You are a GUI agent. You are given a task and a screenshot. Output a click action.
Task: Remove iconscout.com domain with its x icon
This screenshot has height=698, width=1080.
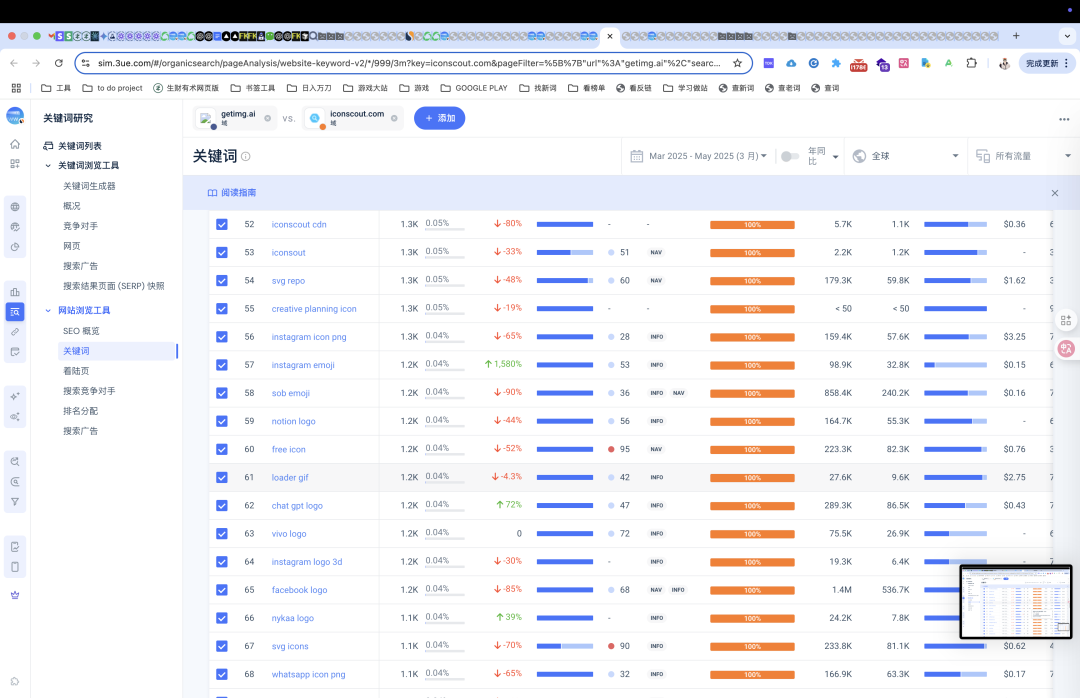[394, 119]
